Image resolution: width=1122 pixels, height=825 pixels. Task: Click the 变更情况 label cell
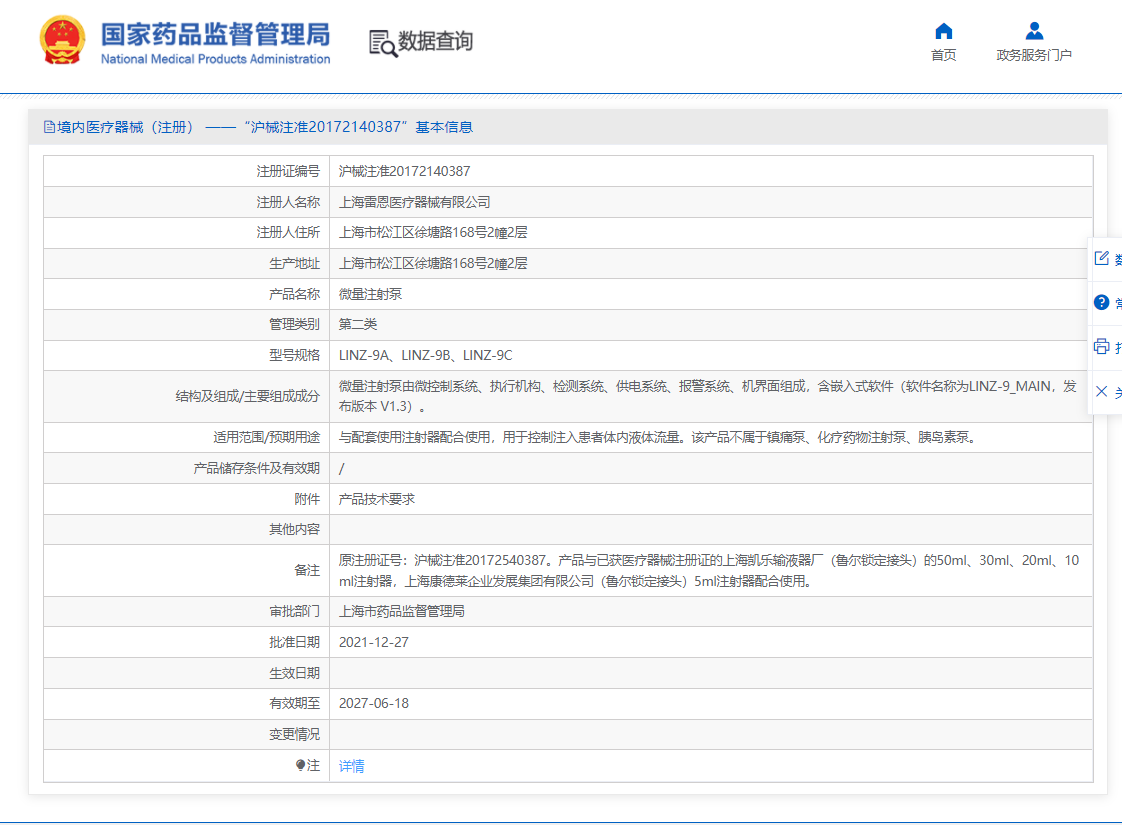(187, 734)
